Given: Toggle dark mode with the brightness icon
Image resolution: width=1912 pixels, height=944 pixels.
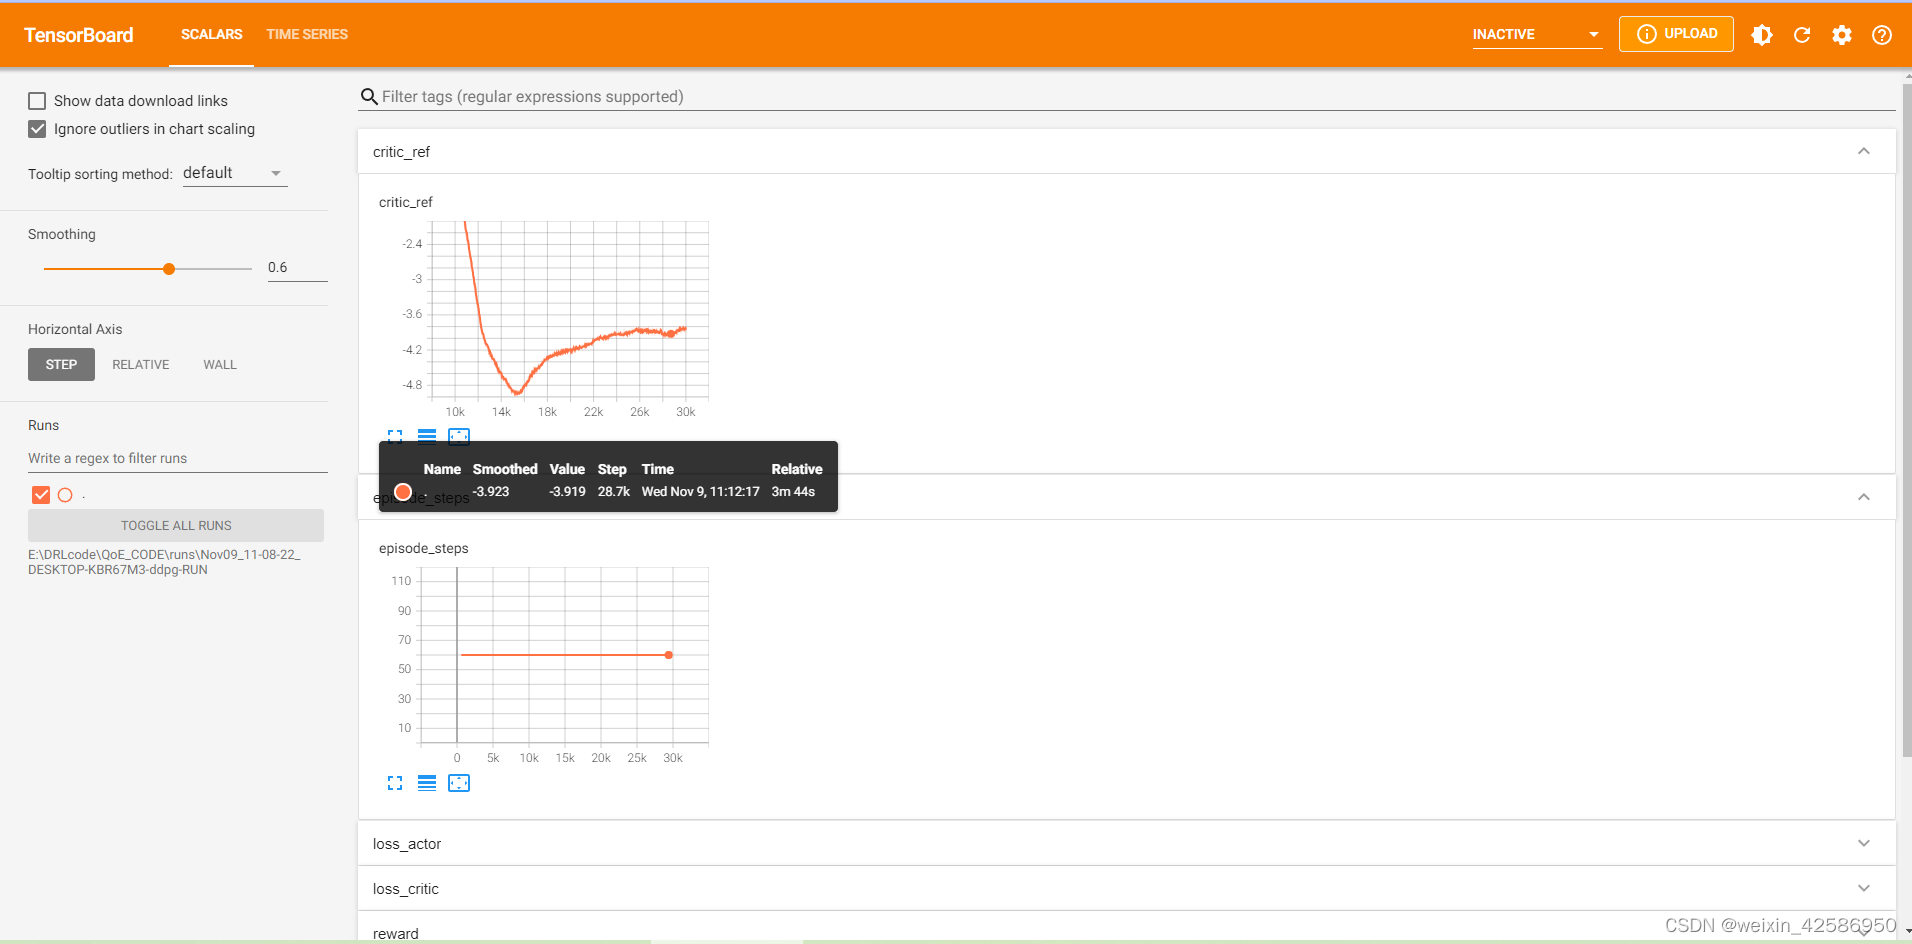Looking at the screenshot, I should coord(1762,34).
